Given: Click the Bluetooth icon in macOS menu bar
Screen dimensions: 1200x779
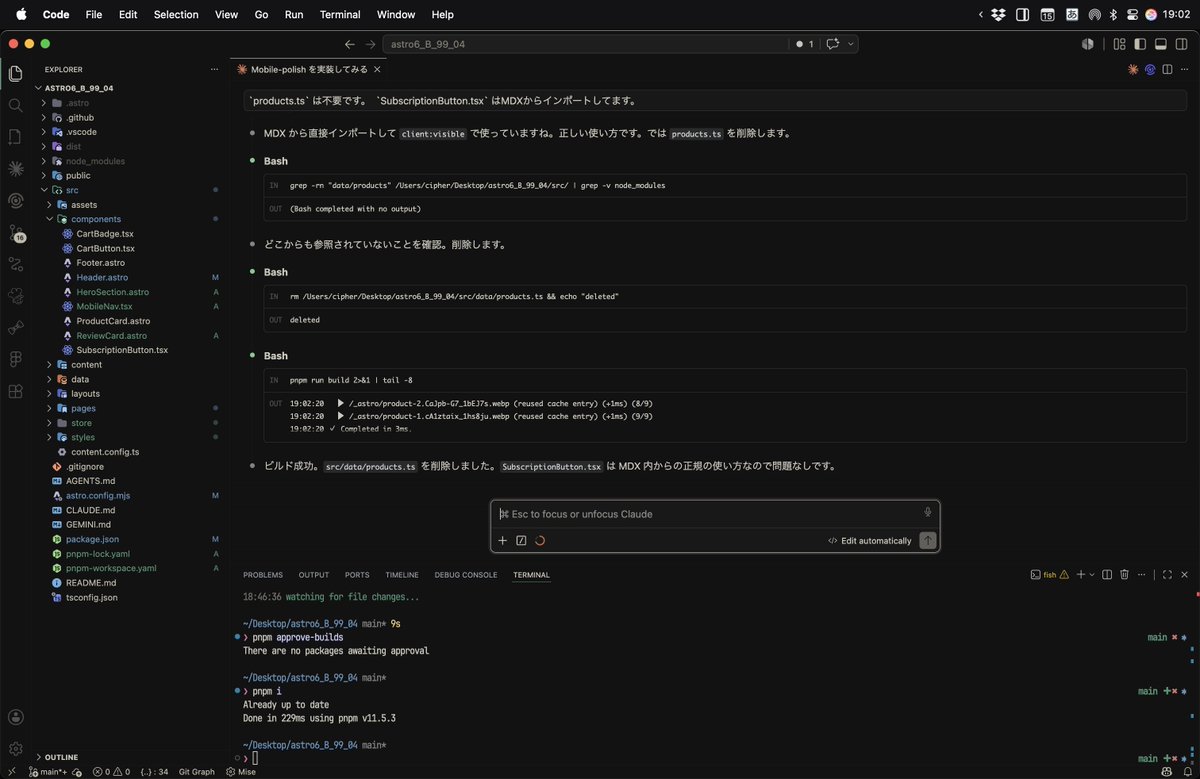Looking at the screenshot, I should 1113,15.
